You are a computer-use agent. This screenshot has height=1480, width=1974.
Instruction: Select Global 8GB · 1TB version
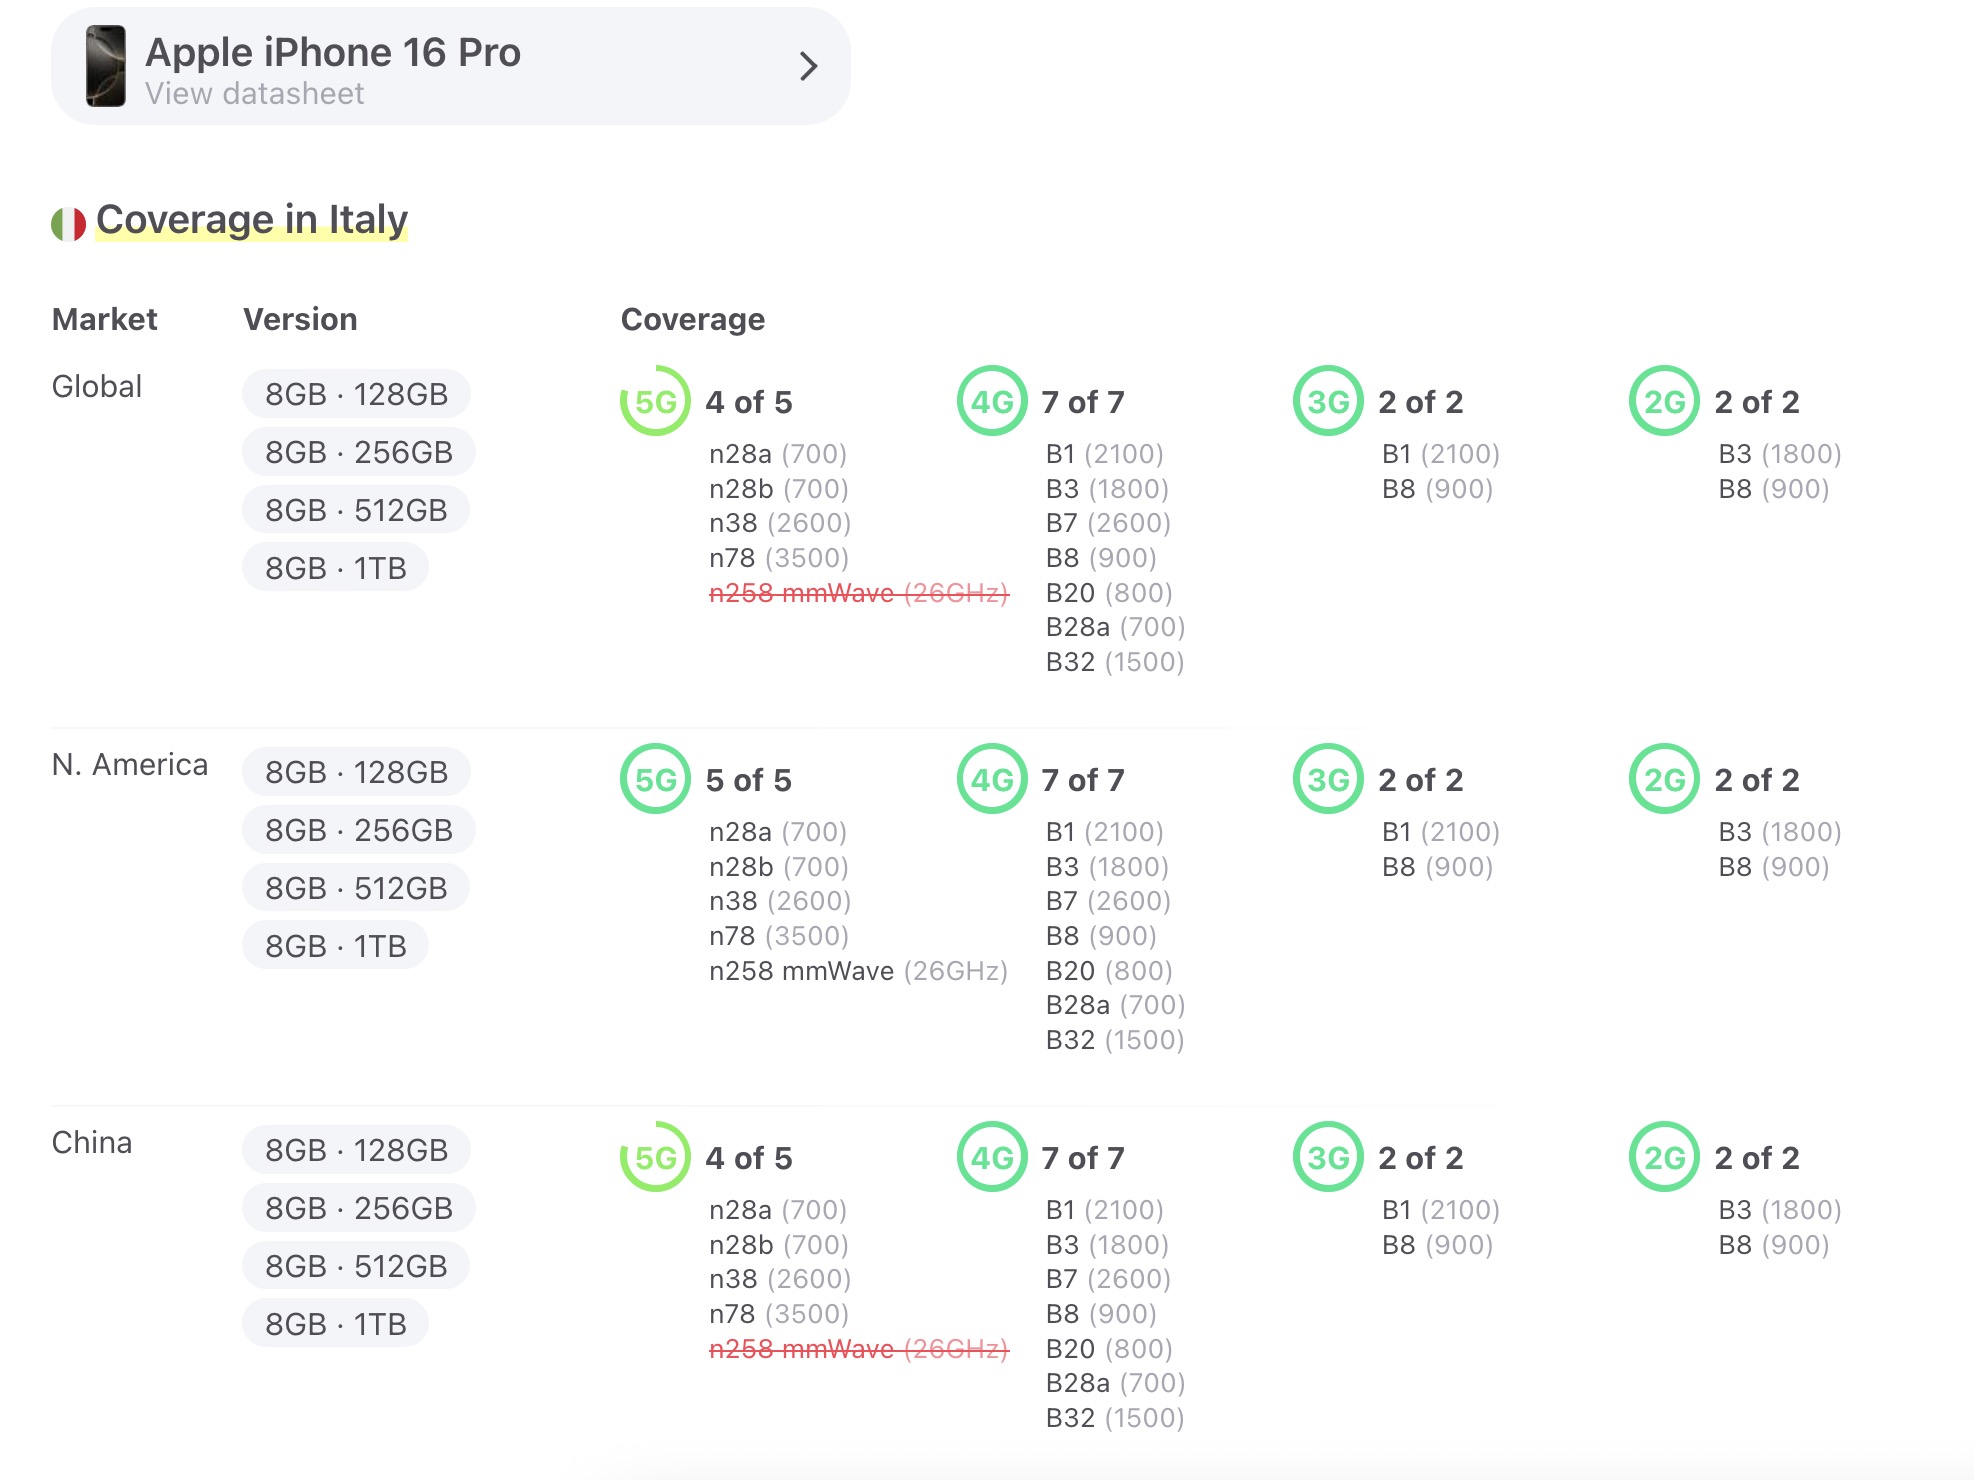[x=335, y=568]
